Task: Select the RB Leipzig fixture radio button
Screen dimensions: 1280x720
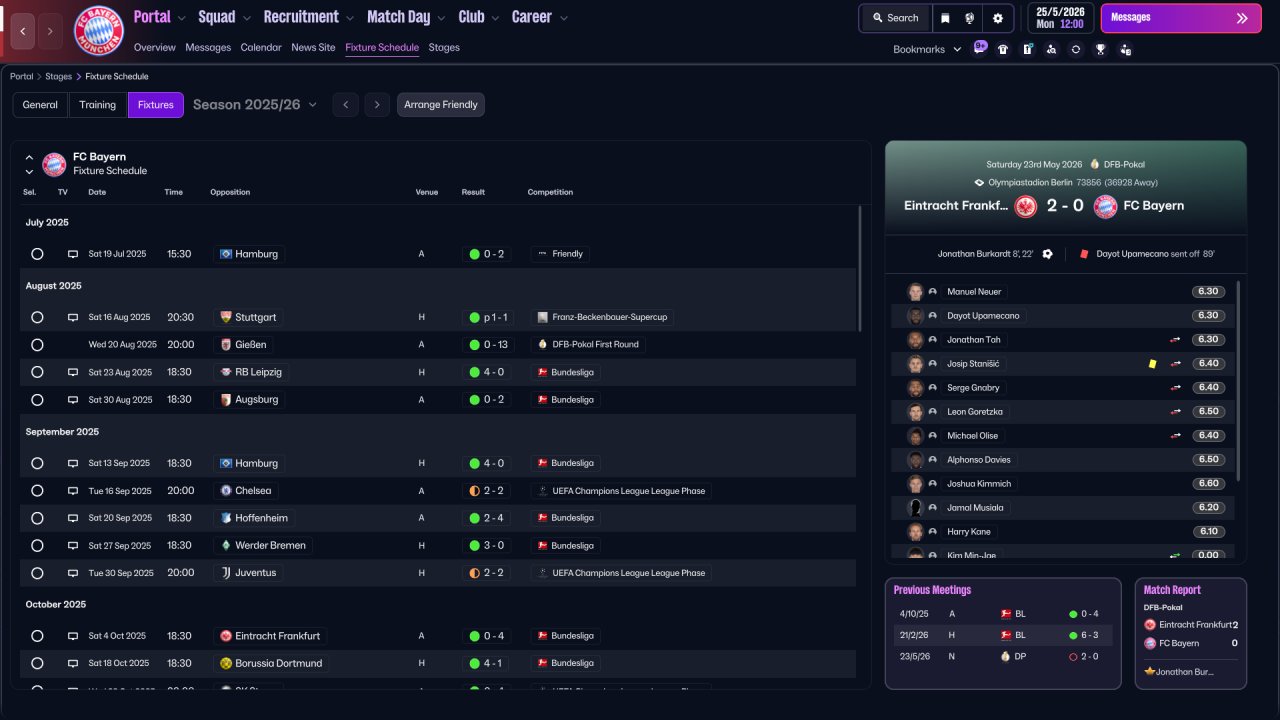Action: 37,372
